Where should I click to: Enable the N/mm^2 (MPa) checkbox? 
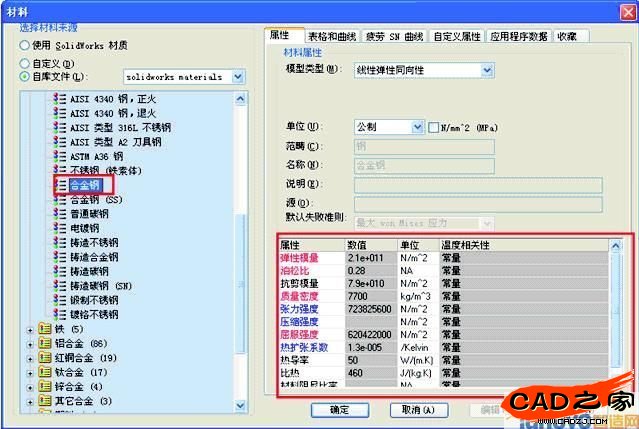point(433,127)
